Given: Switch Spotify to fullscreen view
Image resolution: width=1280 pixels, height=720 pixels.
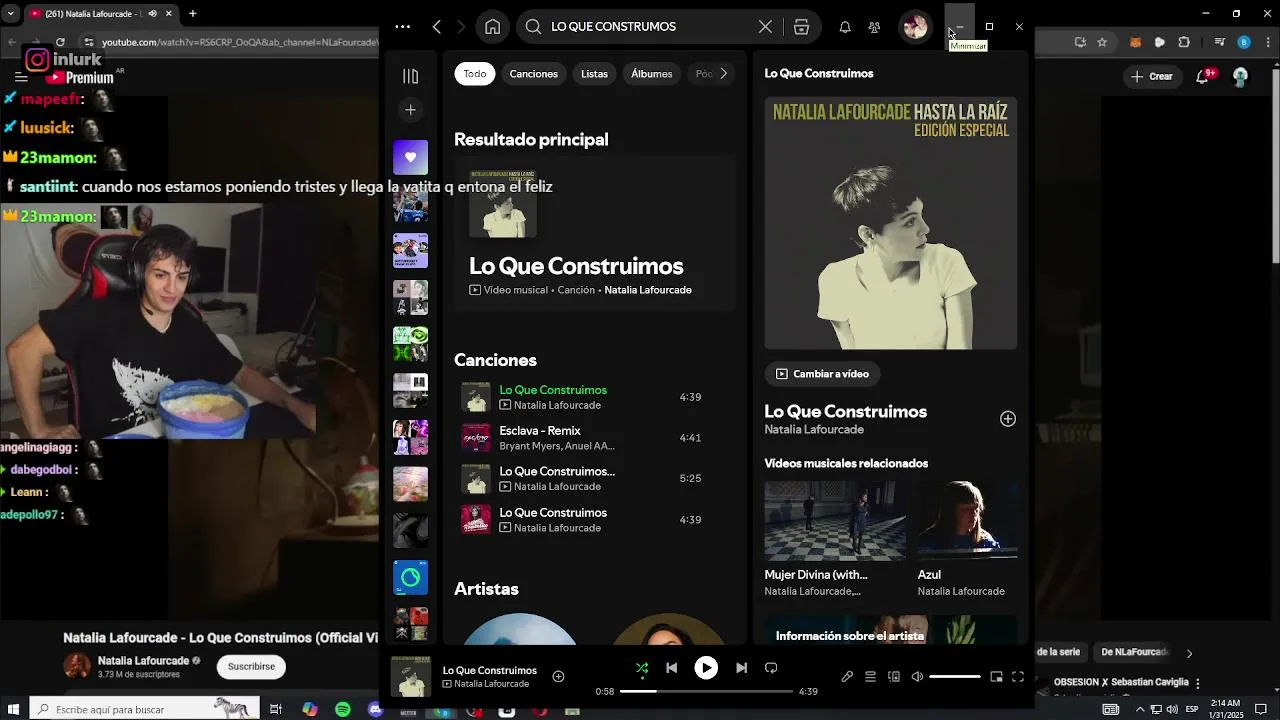Looking at the screenshot, I should coord(1018,677).
